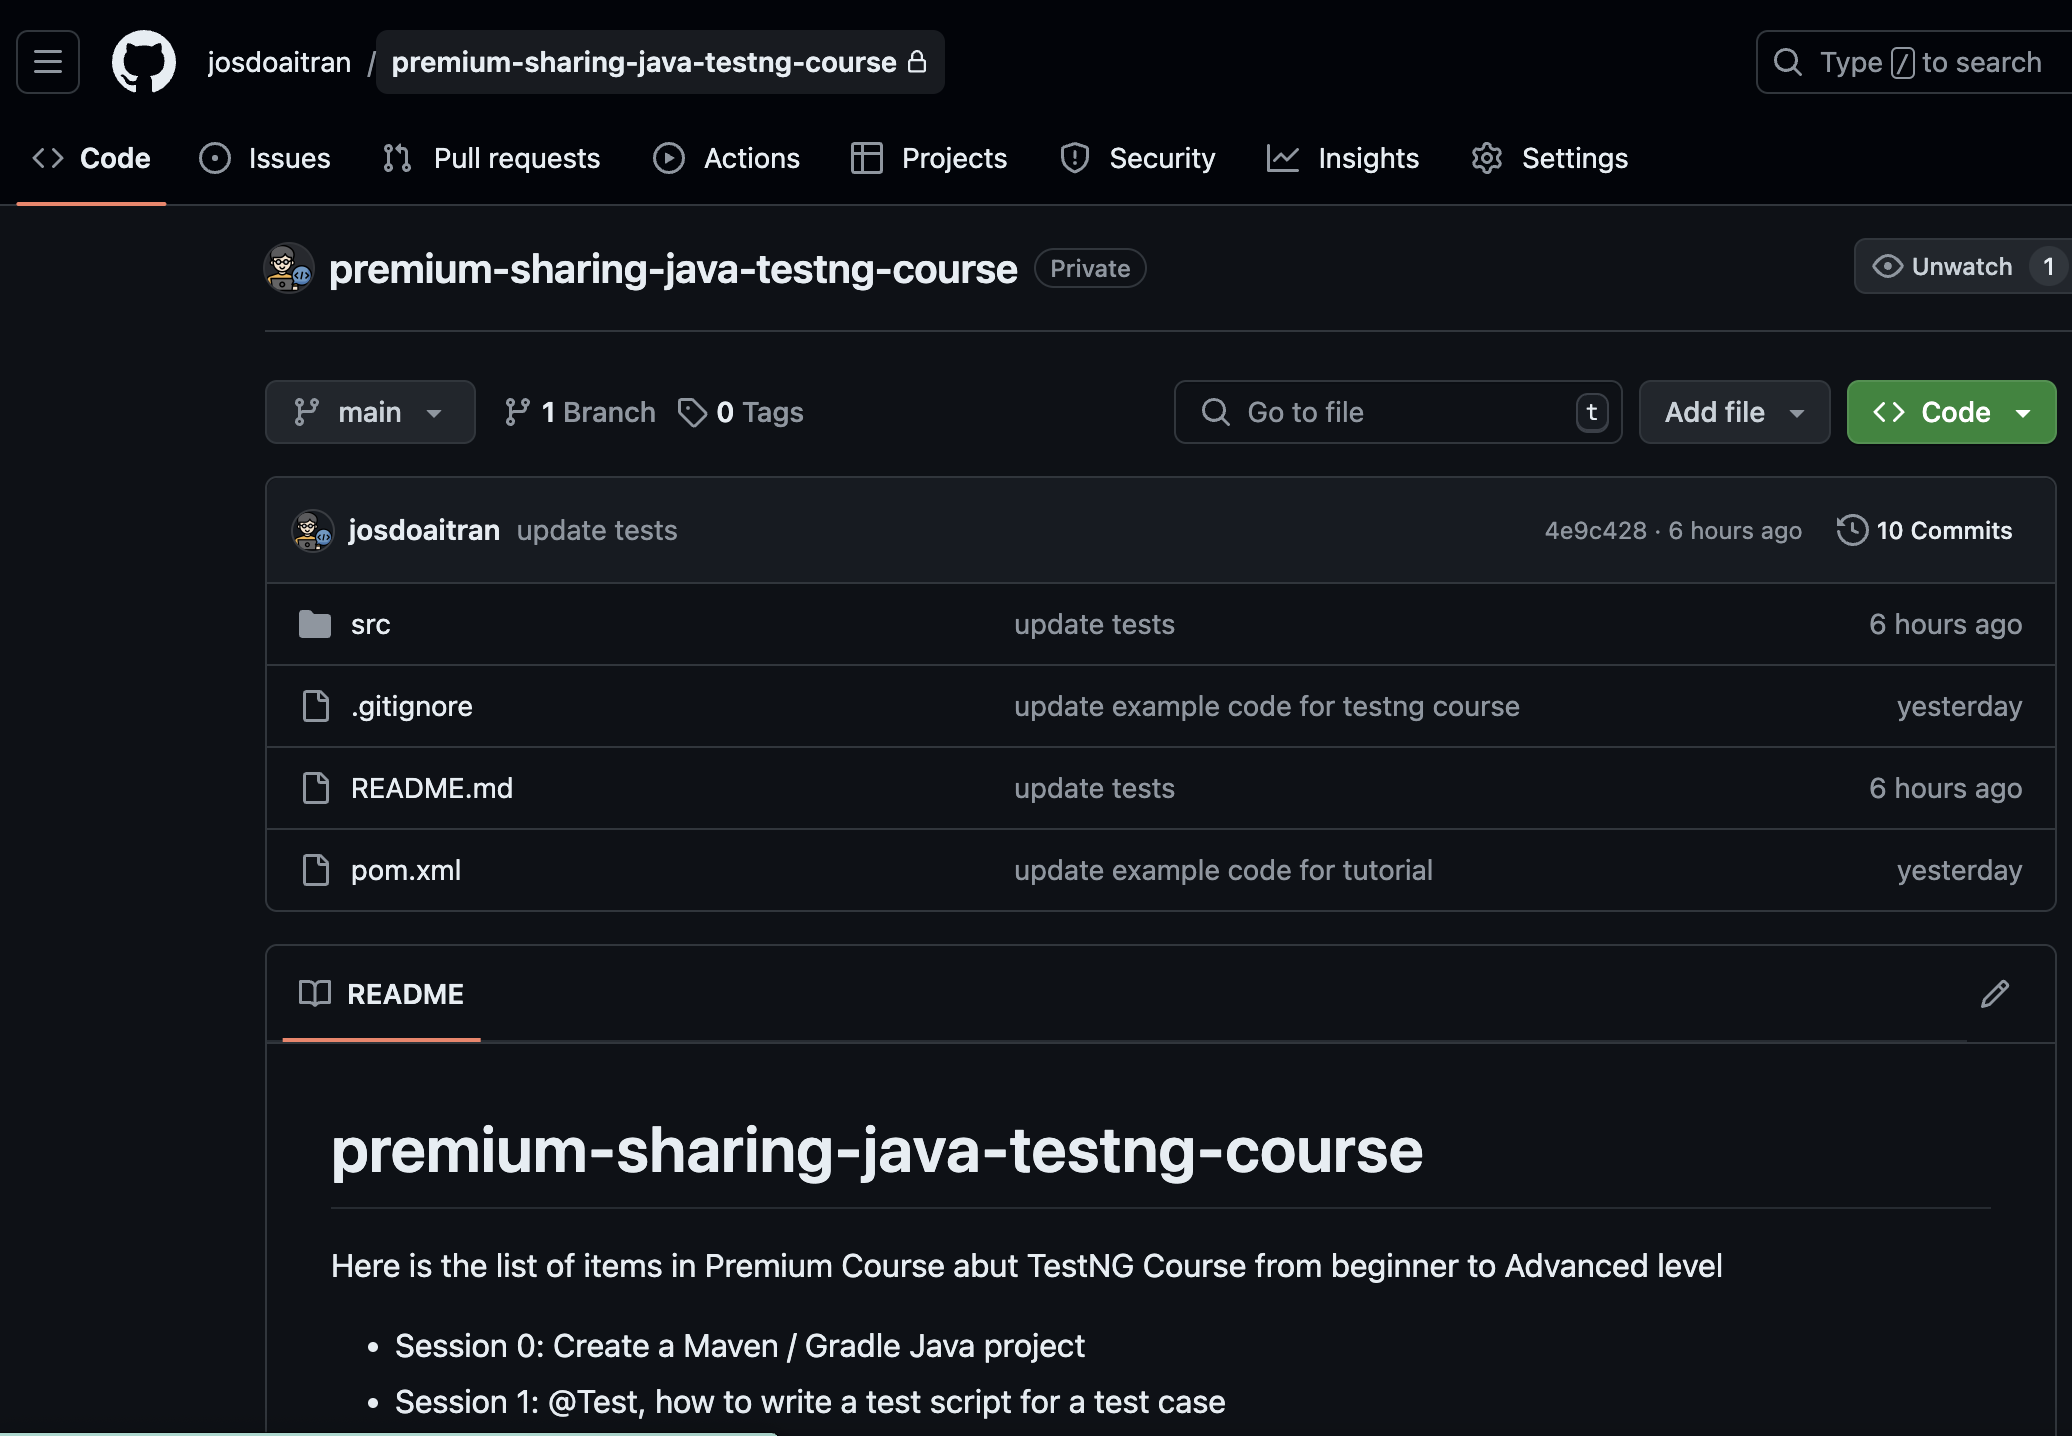This screenshot has height=1436, width=2072.
Task: Open commit 'update example code for tutorial'
Action: (x=1223, y=870)
